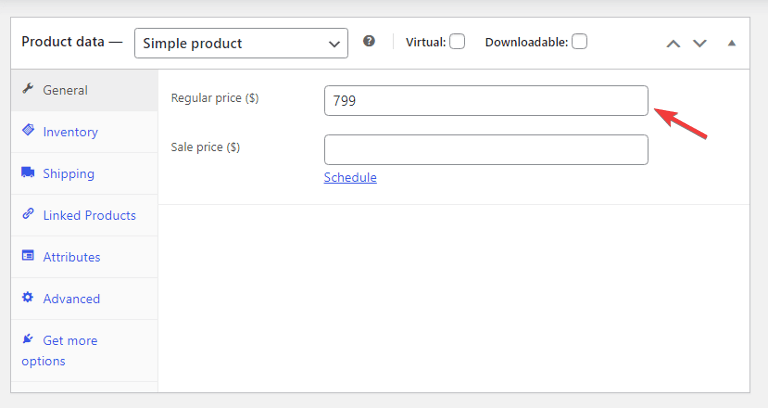The image size is (768, 408).
Task: Click the Advanced gear icon
Action: click(x=28, y=297)
